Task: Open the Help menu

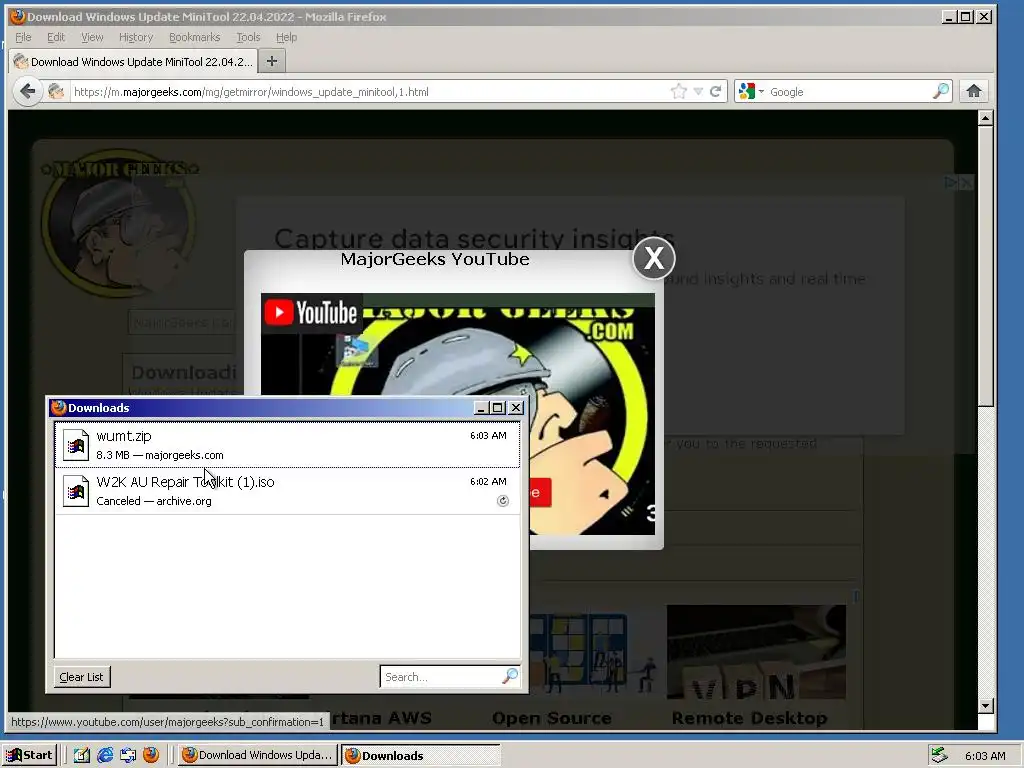Action: [286, 37]
